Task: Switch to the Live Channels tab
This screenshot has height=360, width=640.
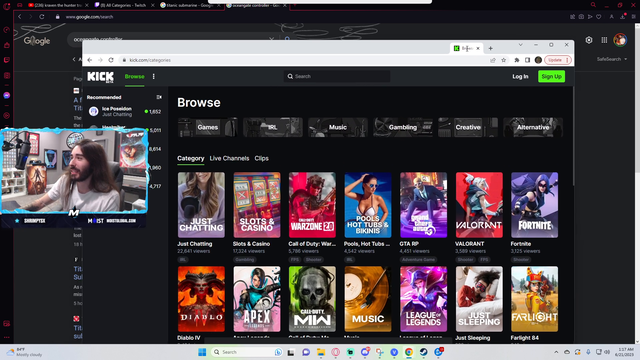Action: coord(229,158)
